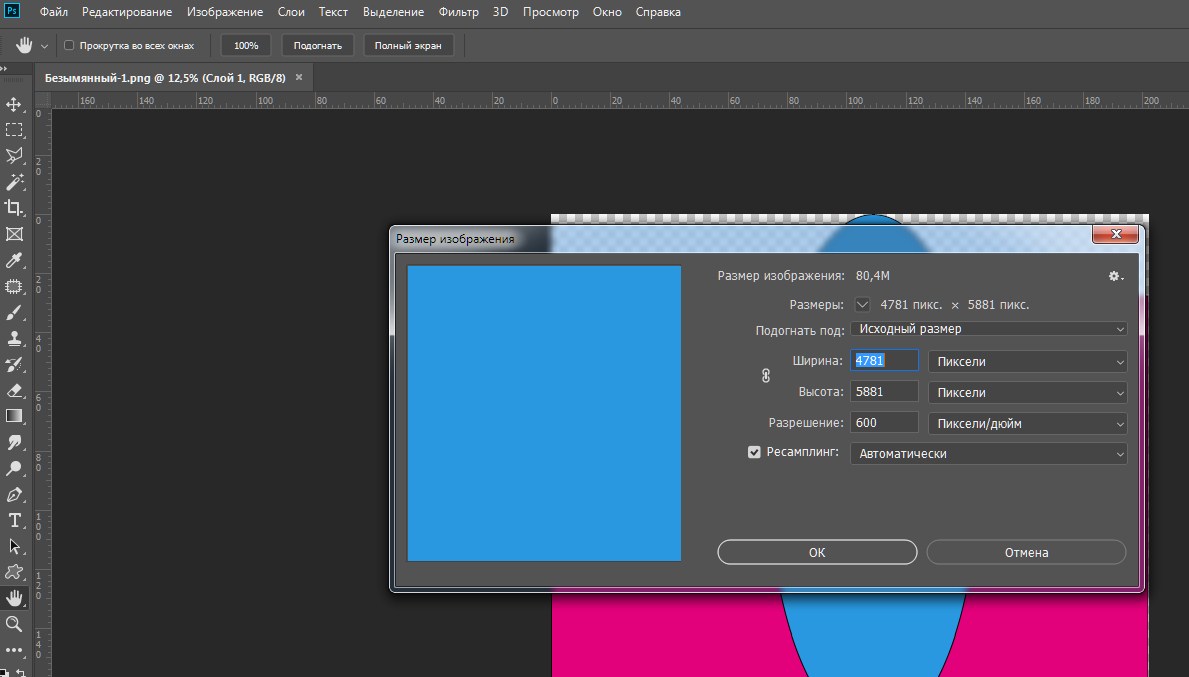
Task: Open the 'Изображение' menu
Action: coord(225,12)
